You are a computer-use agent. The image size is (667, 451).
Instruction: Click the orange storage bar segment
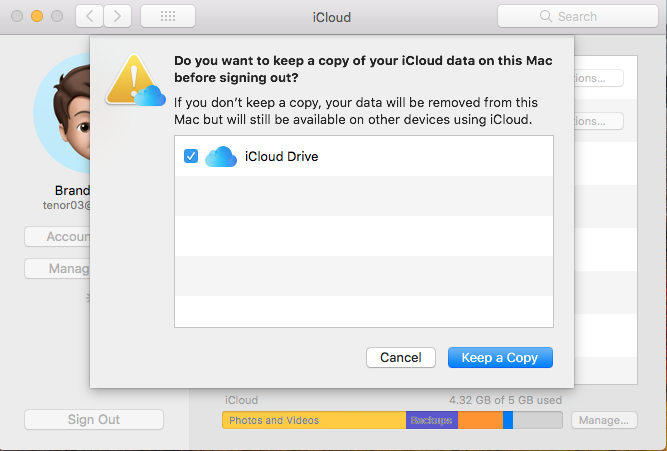tap(480, 420)
